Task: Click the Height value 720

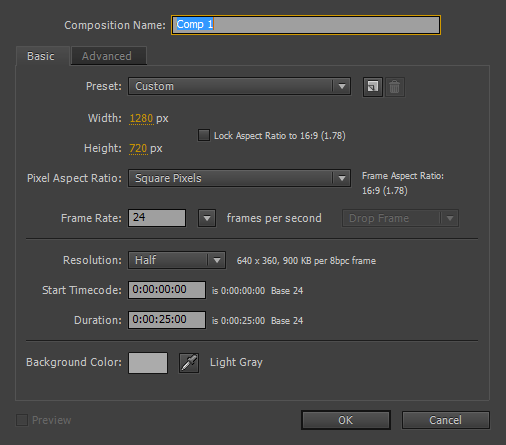Action: click(138, 148)
